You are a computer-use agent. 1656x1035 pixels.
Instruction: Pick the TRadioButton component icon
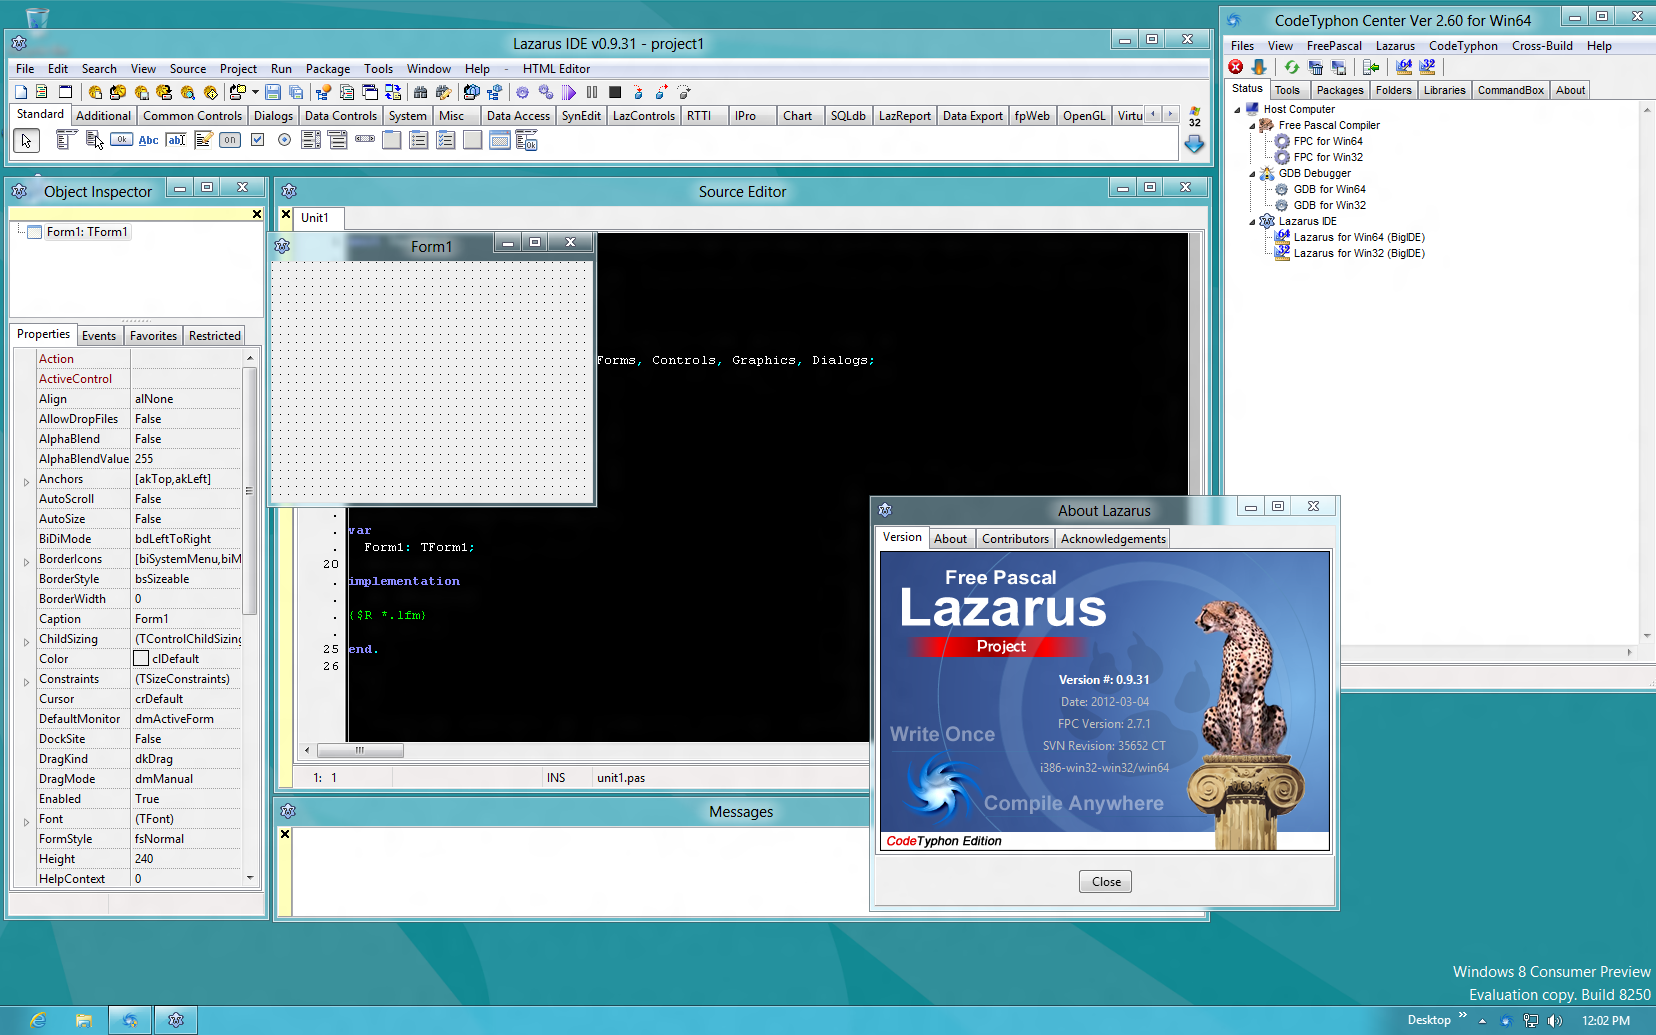(x=284, y=140)
